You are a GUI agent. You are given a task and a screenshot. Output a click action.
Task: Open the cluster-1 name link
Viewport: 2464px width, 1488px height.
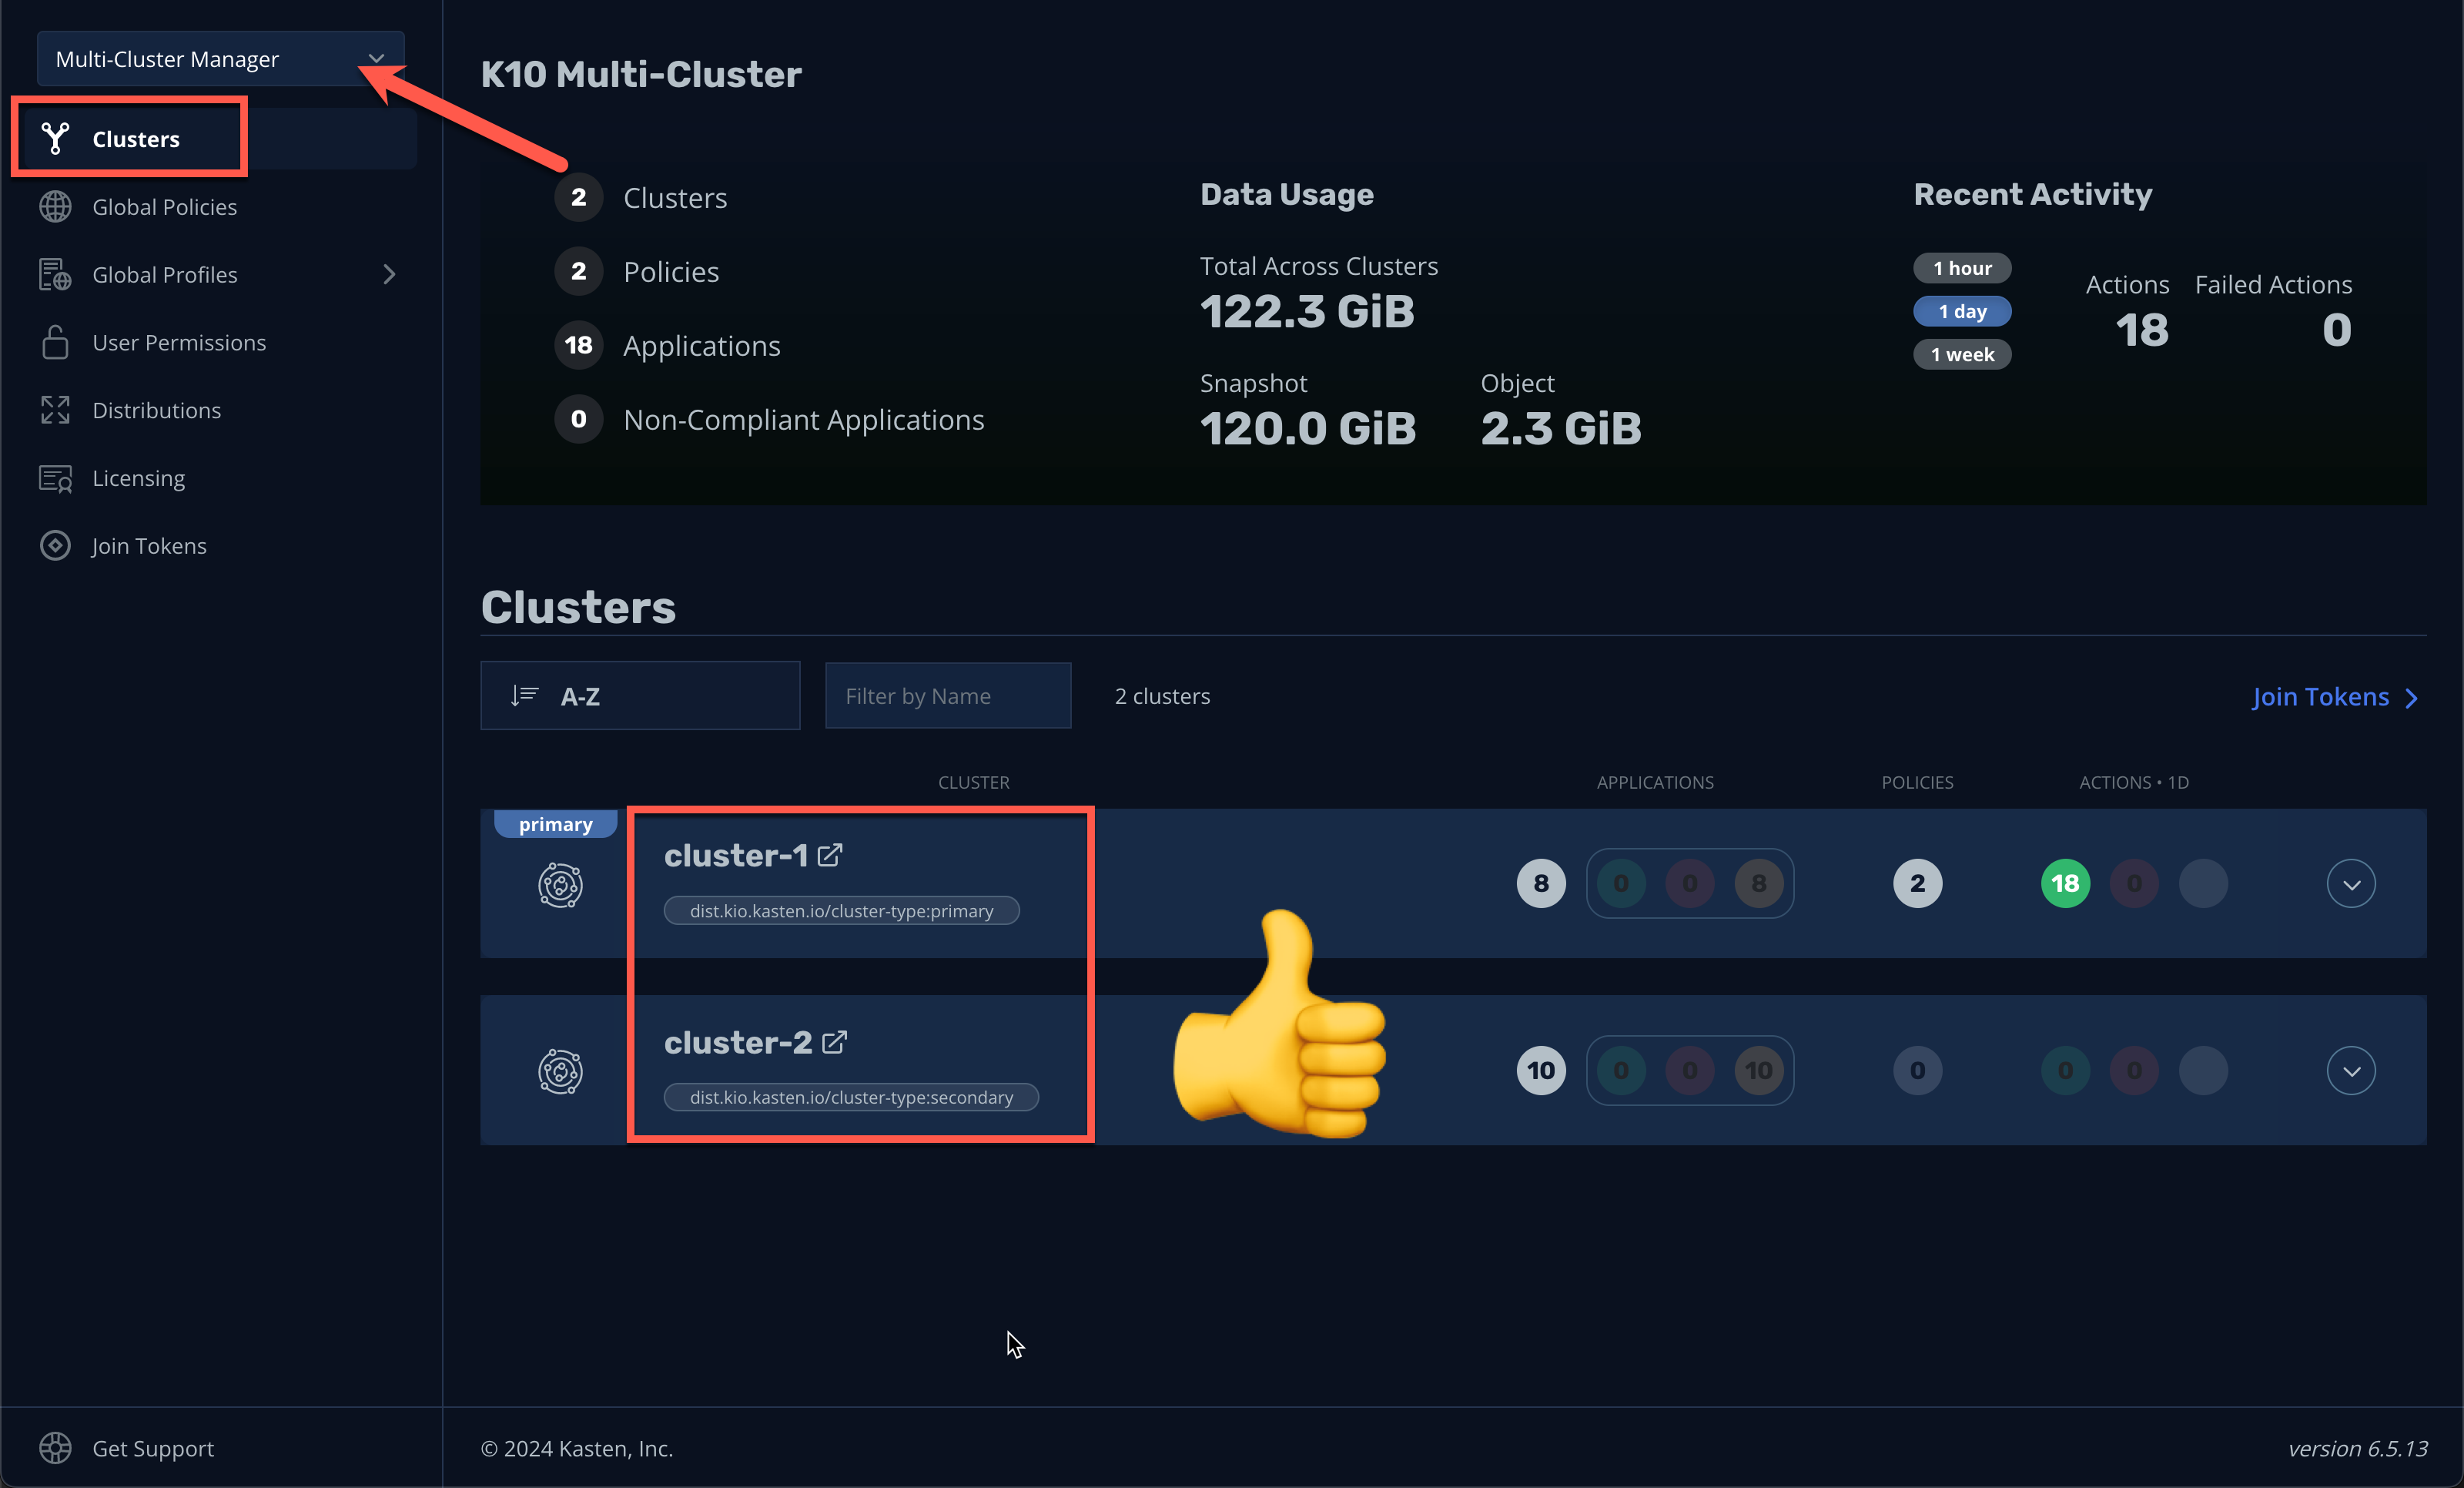click(735, 855)
